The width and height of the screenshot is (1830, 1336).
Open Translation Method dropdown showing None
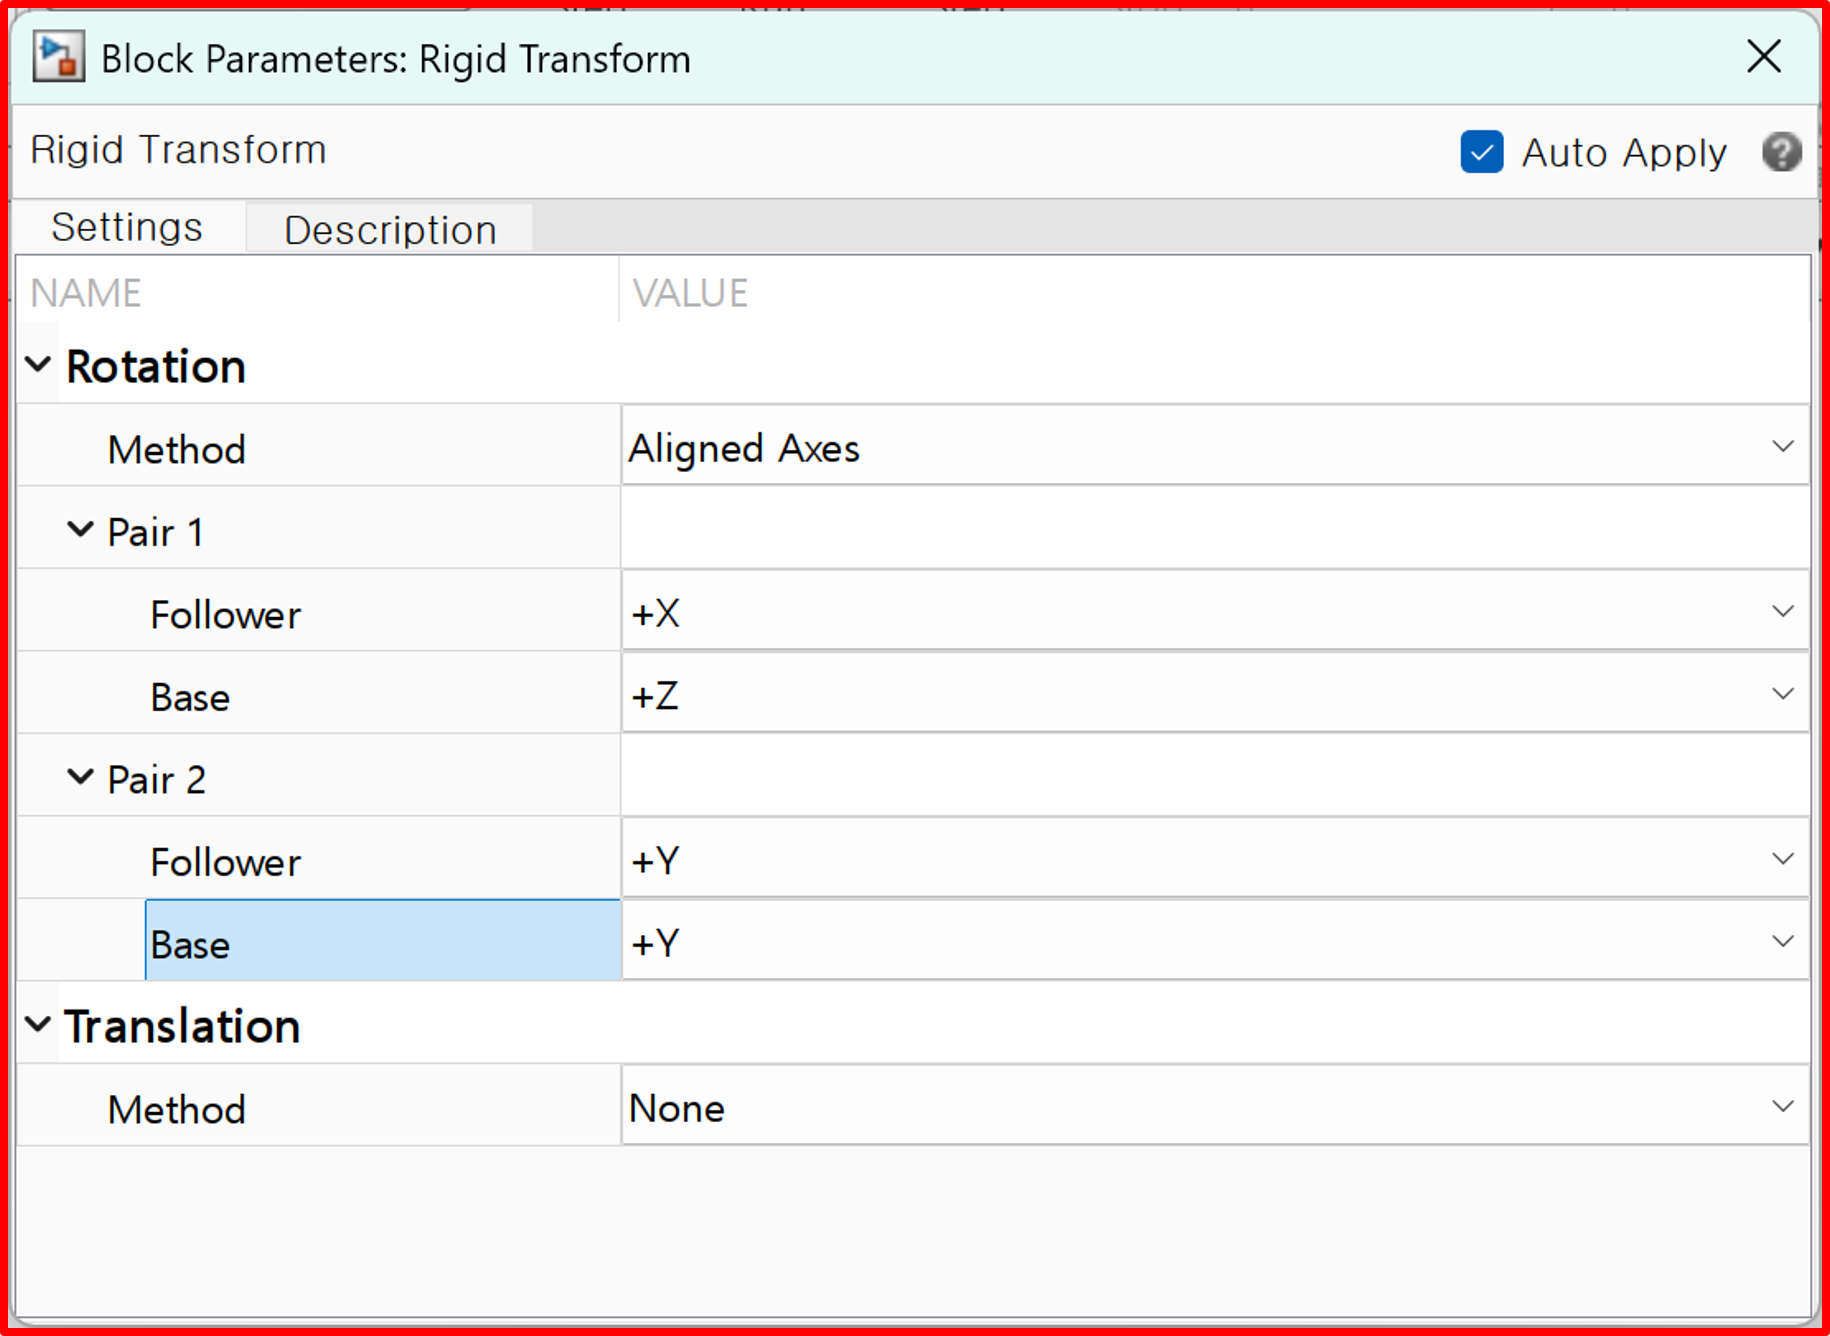[1214, 1107]
